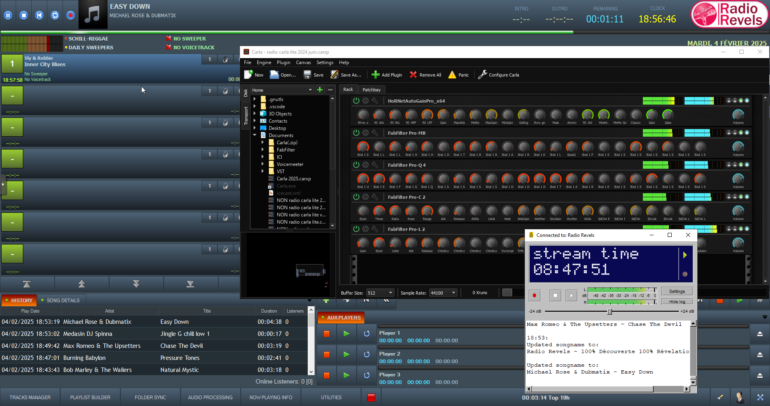770x406 pixels.
Task: Open the Buffer Size dropdown
Action: click(380, 293)
